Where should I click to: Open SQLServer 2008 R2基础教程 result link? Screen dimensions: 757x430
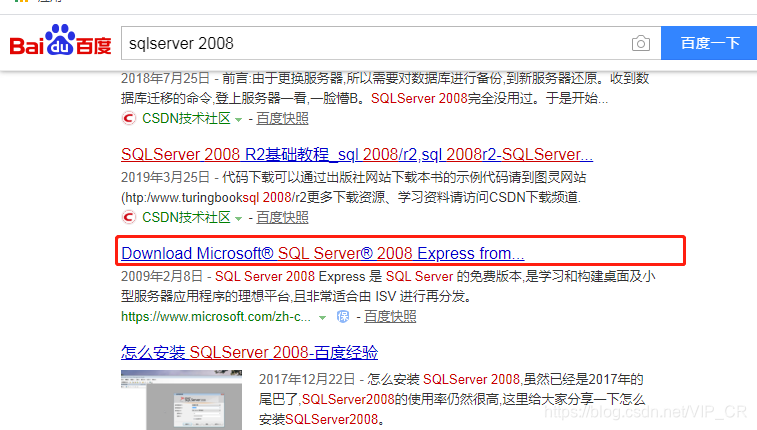(x=357, y=154)
